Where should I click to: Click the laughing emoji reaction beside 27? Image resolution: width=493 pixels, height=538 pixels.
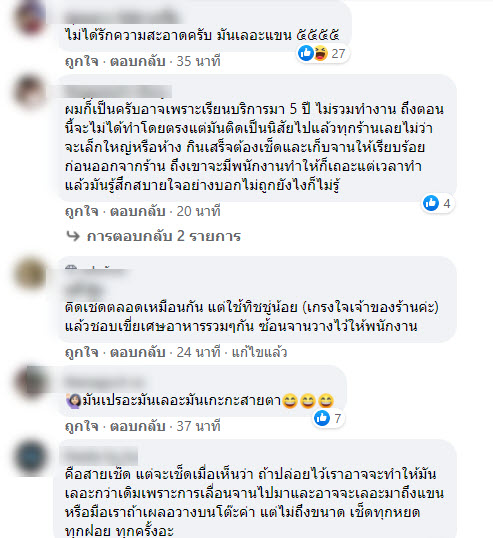[320, 53]
